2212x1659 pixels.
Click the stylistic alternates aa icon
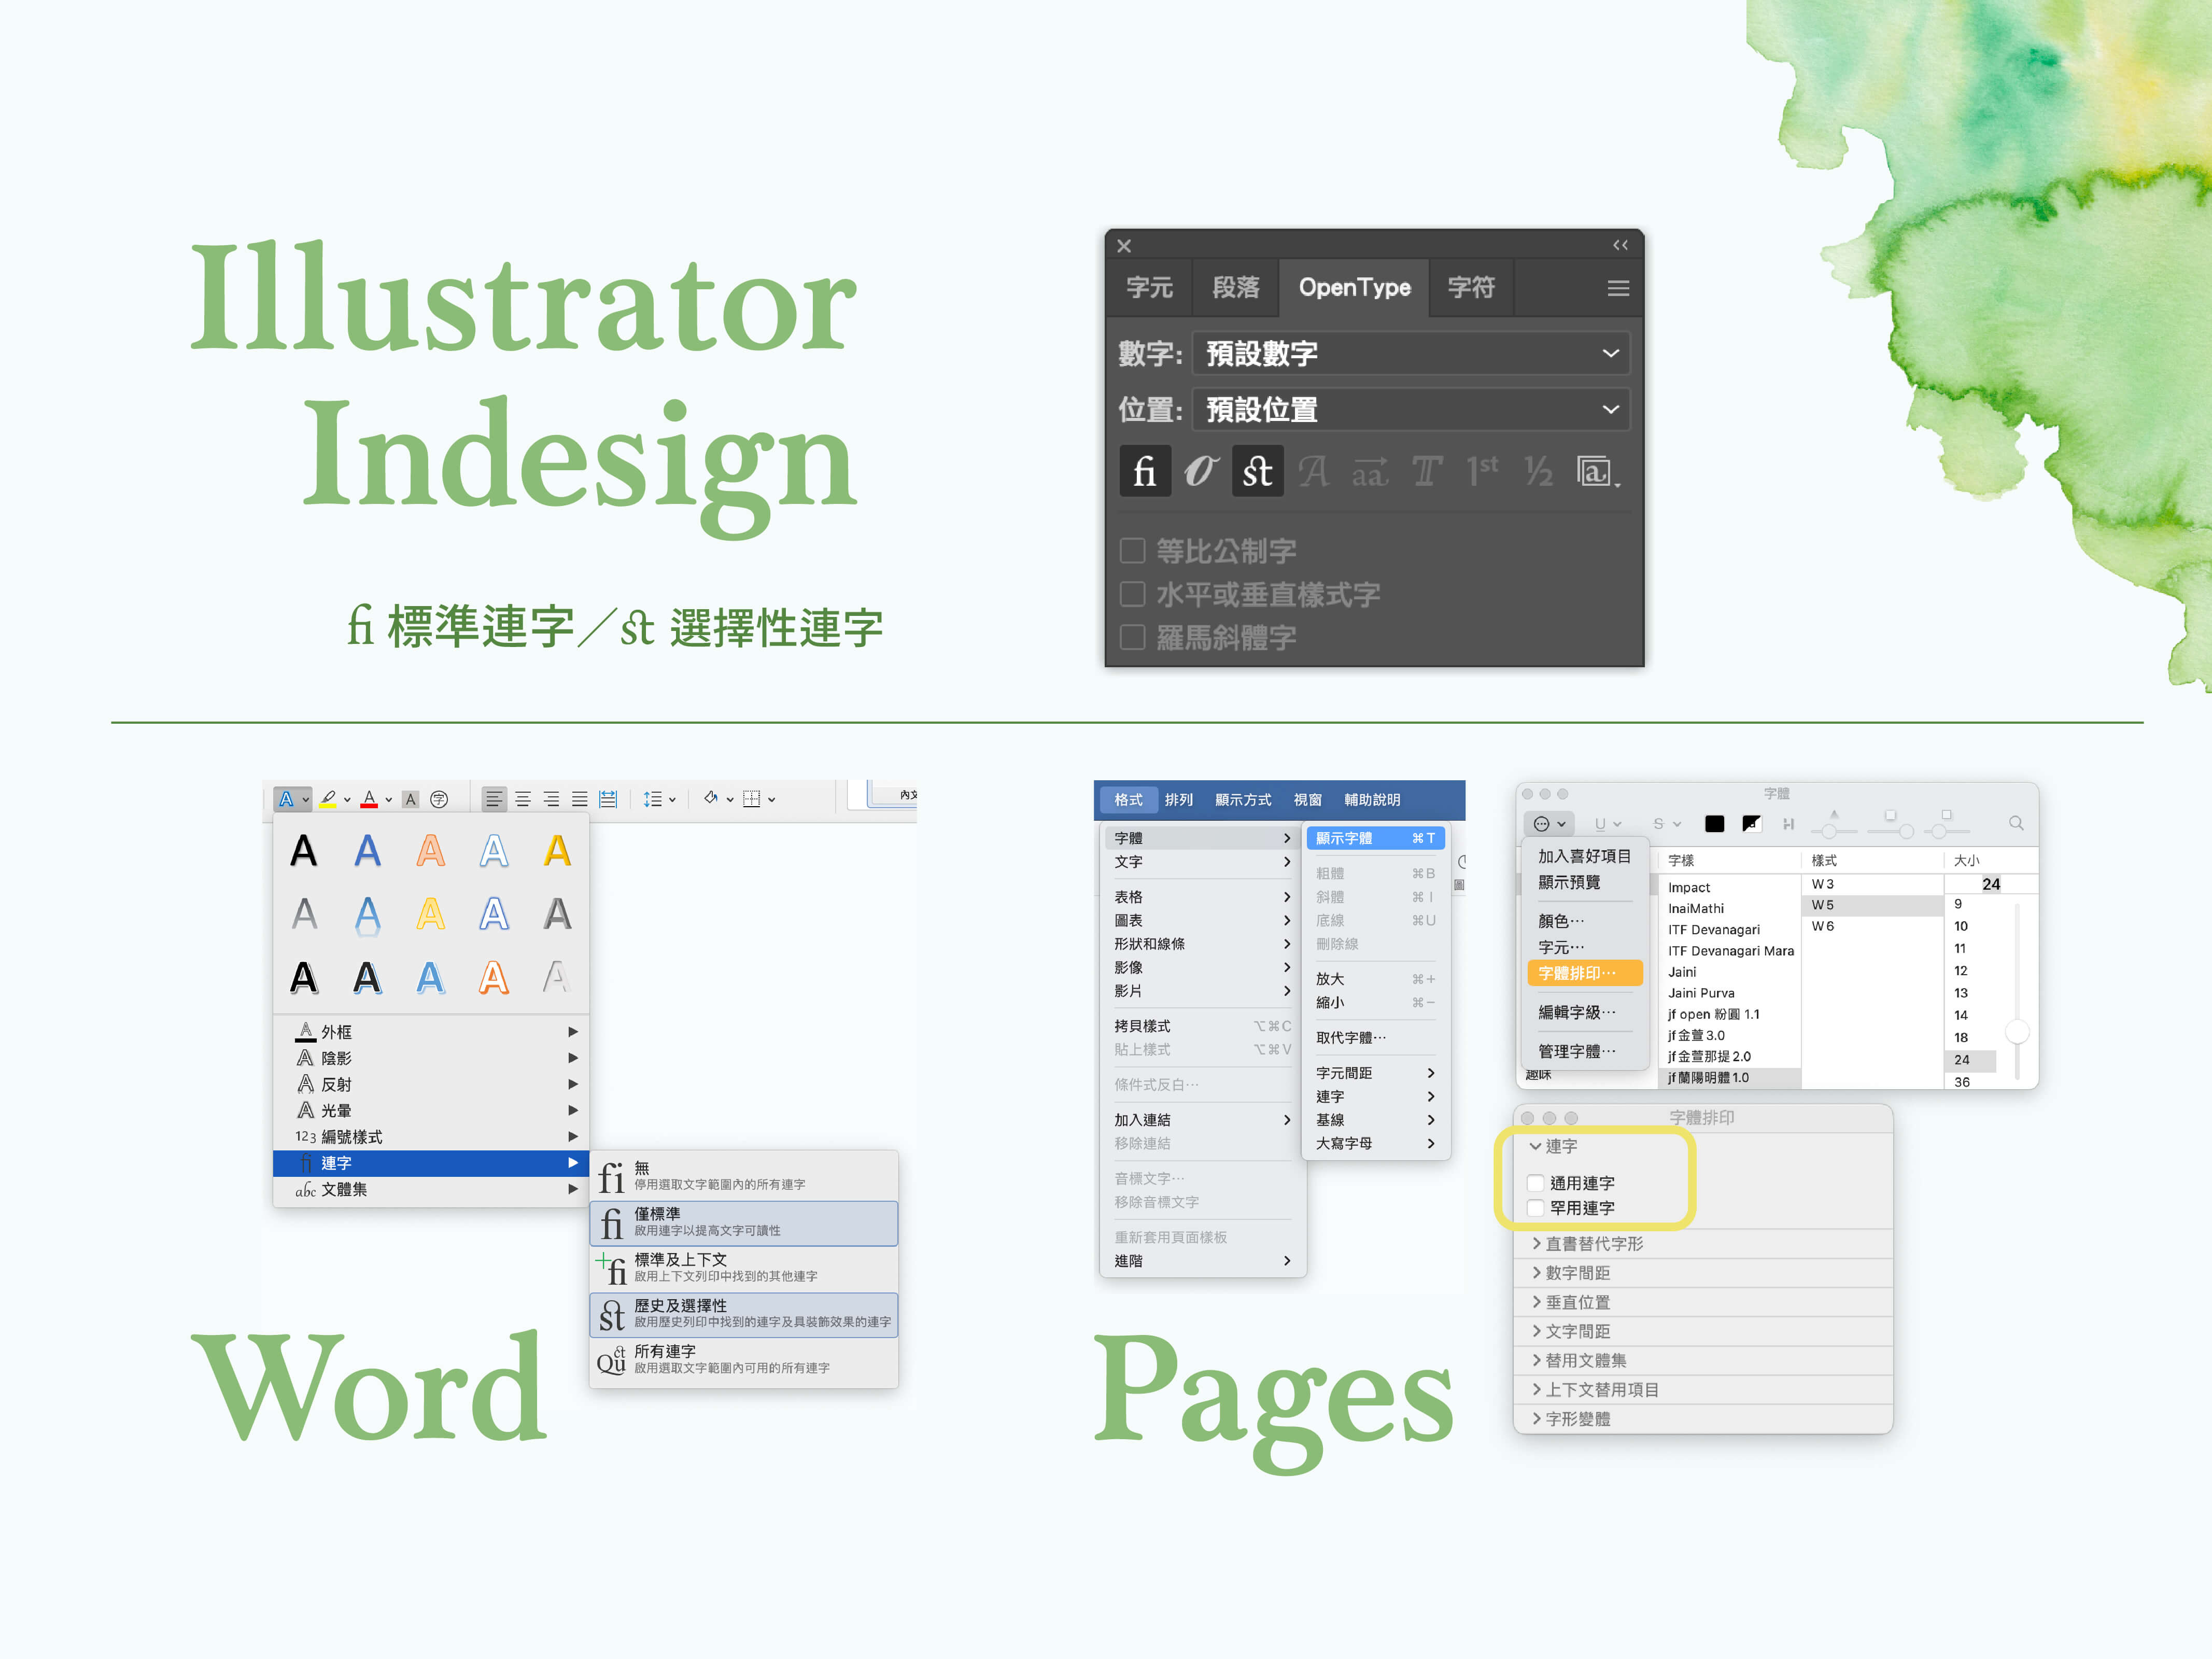pos(1370,471)
